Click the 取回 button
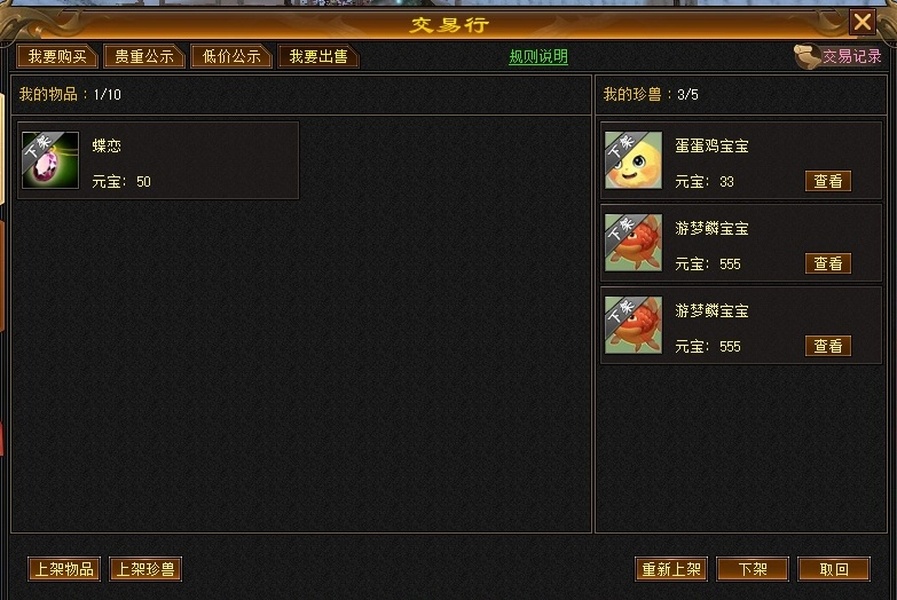 pos(834,569)
